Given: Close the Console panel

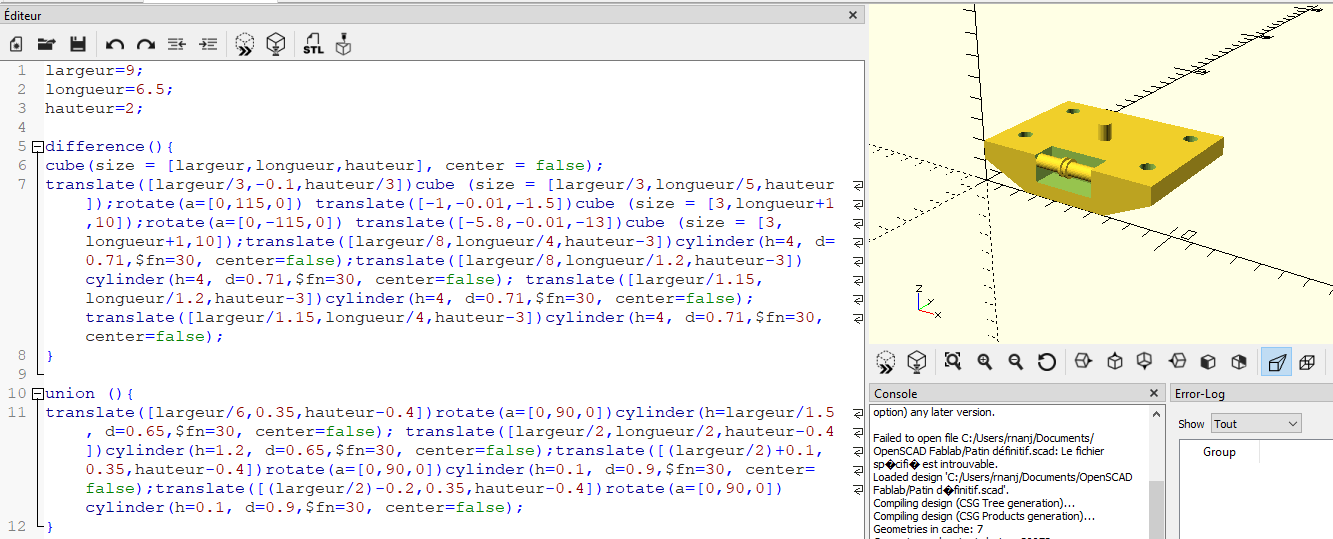Looking at the screenshot, I should click(1153, 394).
